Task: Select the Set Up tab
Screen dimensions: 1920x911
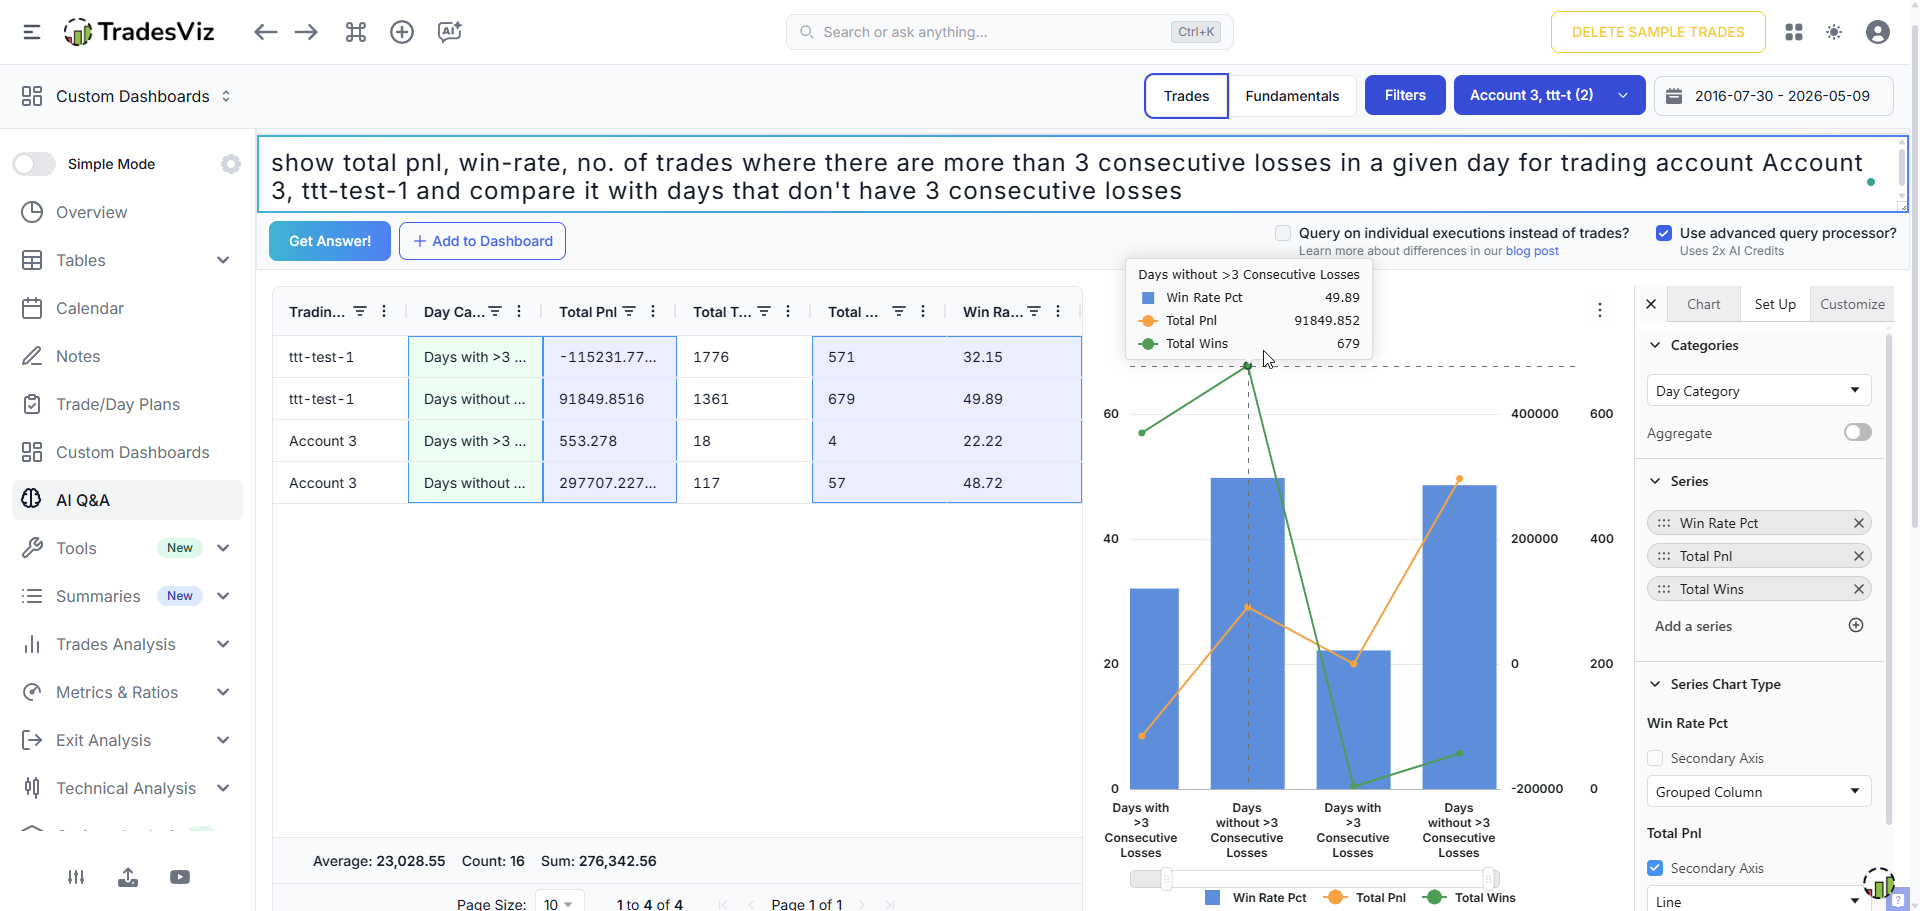Action: coord(1775,304)
